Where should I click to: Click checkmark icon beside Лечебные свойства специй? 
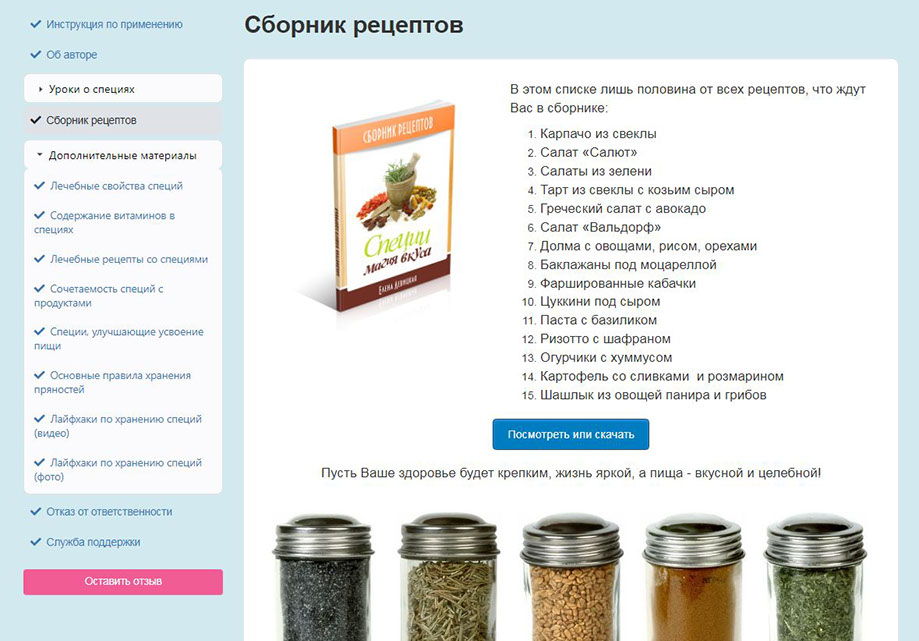click(x=39, y=186)
